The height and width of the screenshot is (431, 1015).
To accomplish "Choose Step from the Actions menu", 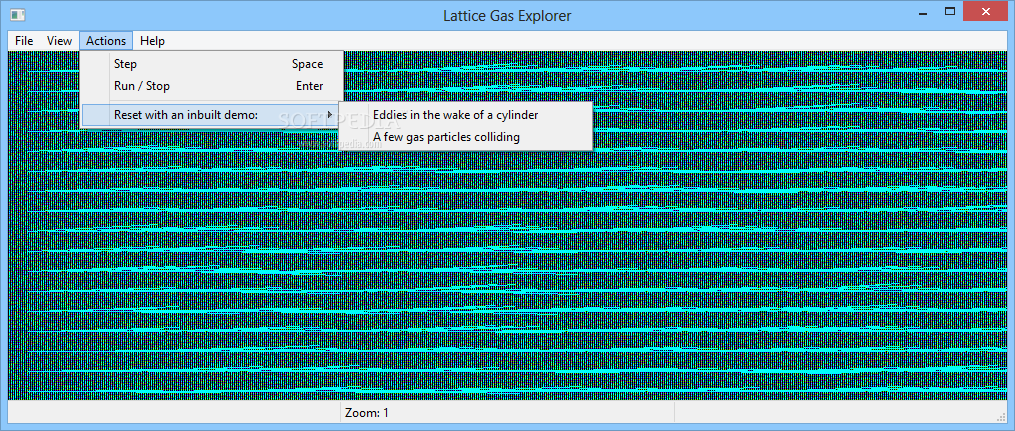I will [x=212, y=64].
